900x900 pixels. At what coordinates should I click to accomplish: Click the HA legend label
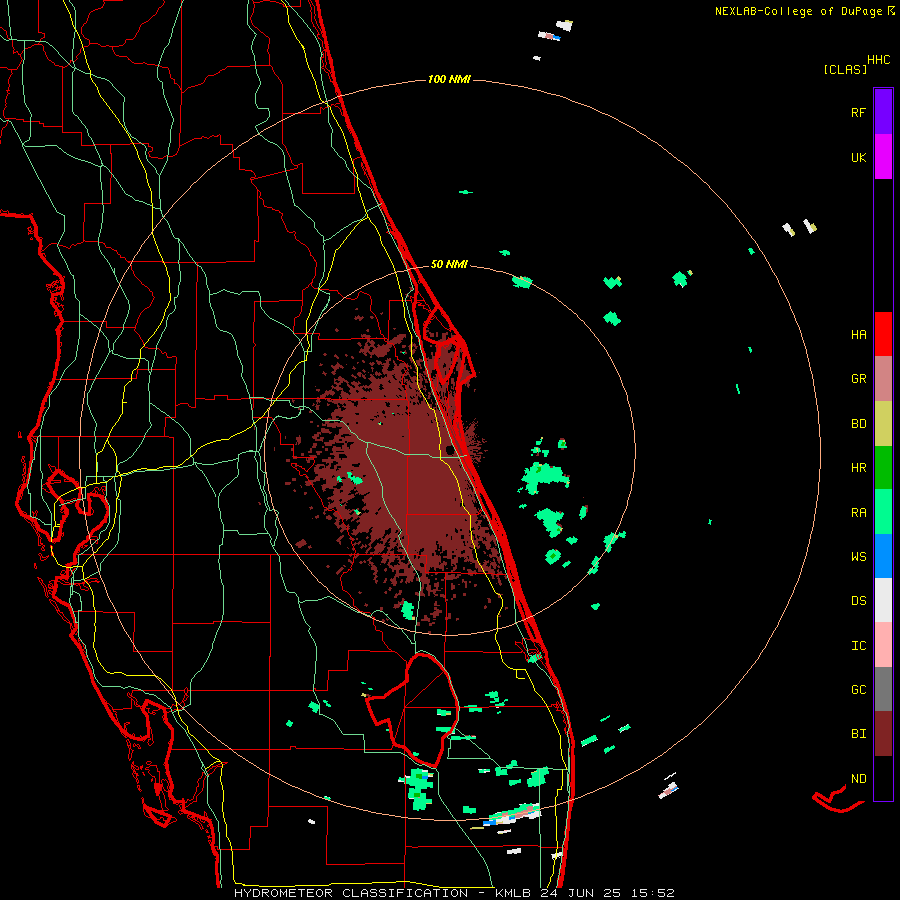click(x=858, y=334)
